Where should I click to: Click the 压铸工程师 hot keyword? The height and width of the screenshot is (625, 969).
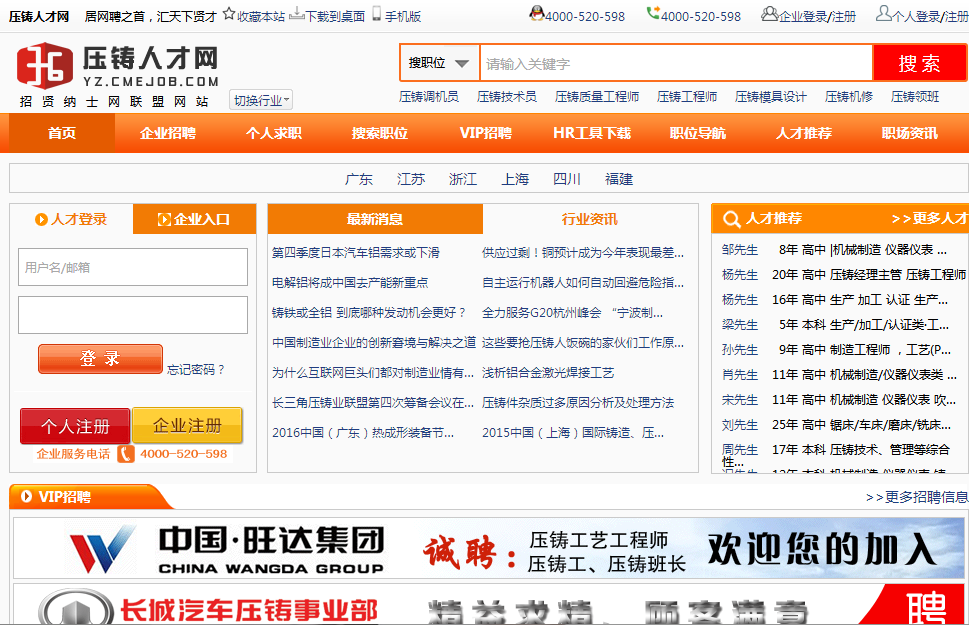687,96
